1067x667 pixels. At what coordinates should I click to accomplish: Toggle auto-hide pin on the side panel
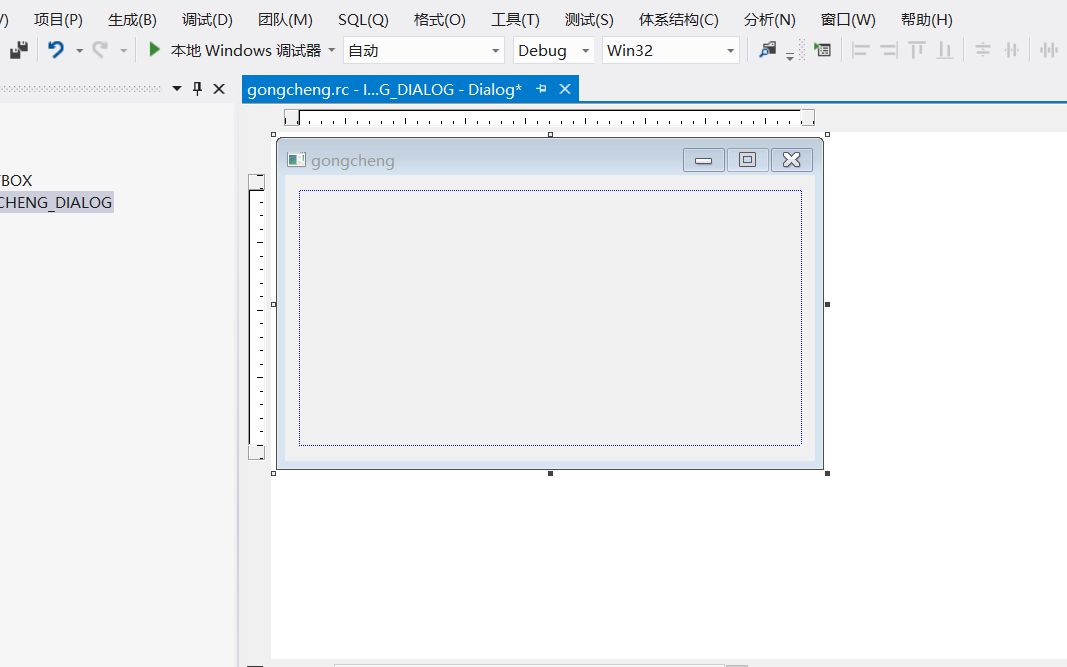[197, 88]
